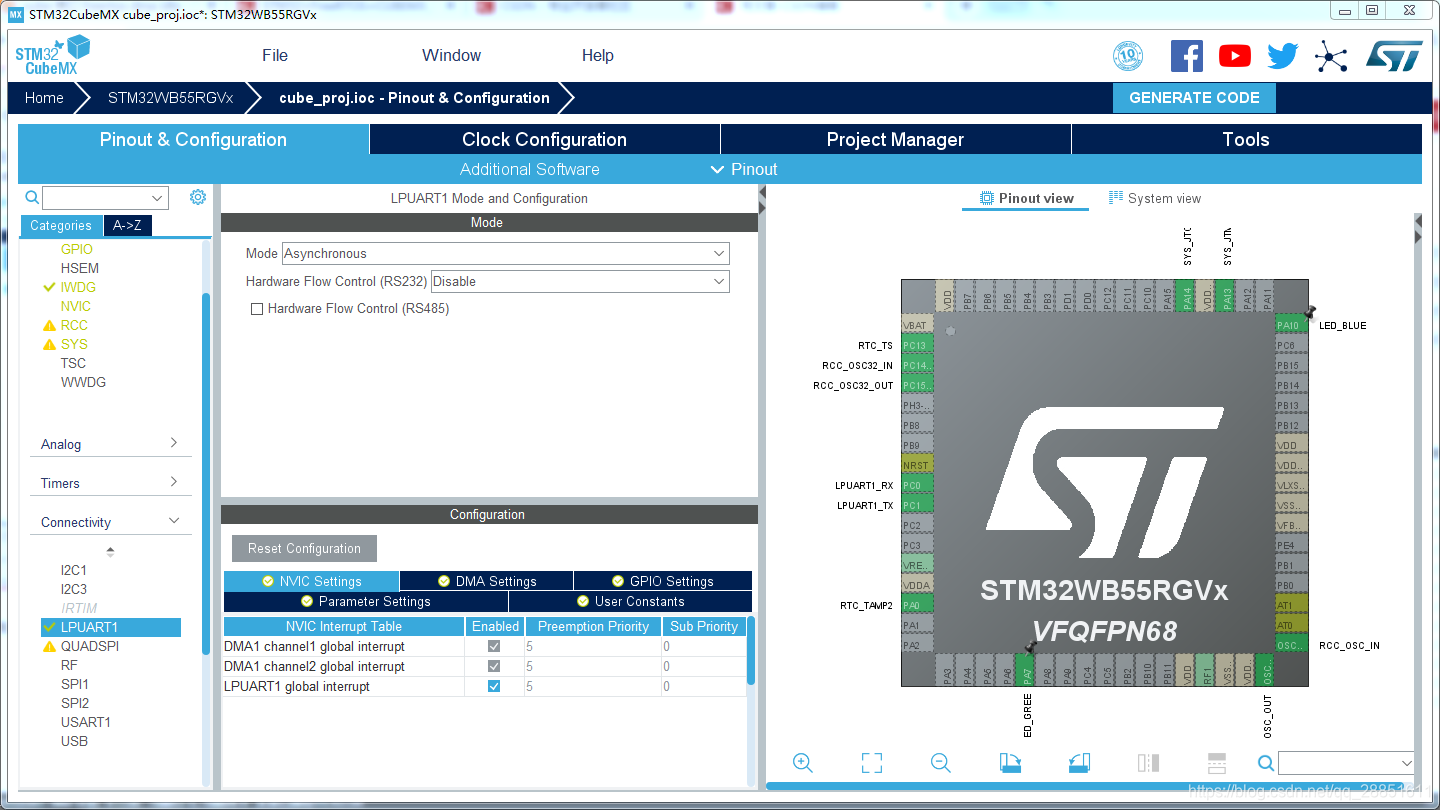Rotate the chip clockwise
Screen dimensions: 1440x810
point(1010,763)
